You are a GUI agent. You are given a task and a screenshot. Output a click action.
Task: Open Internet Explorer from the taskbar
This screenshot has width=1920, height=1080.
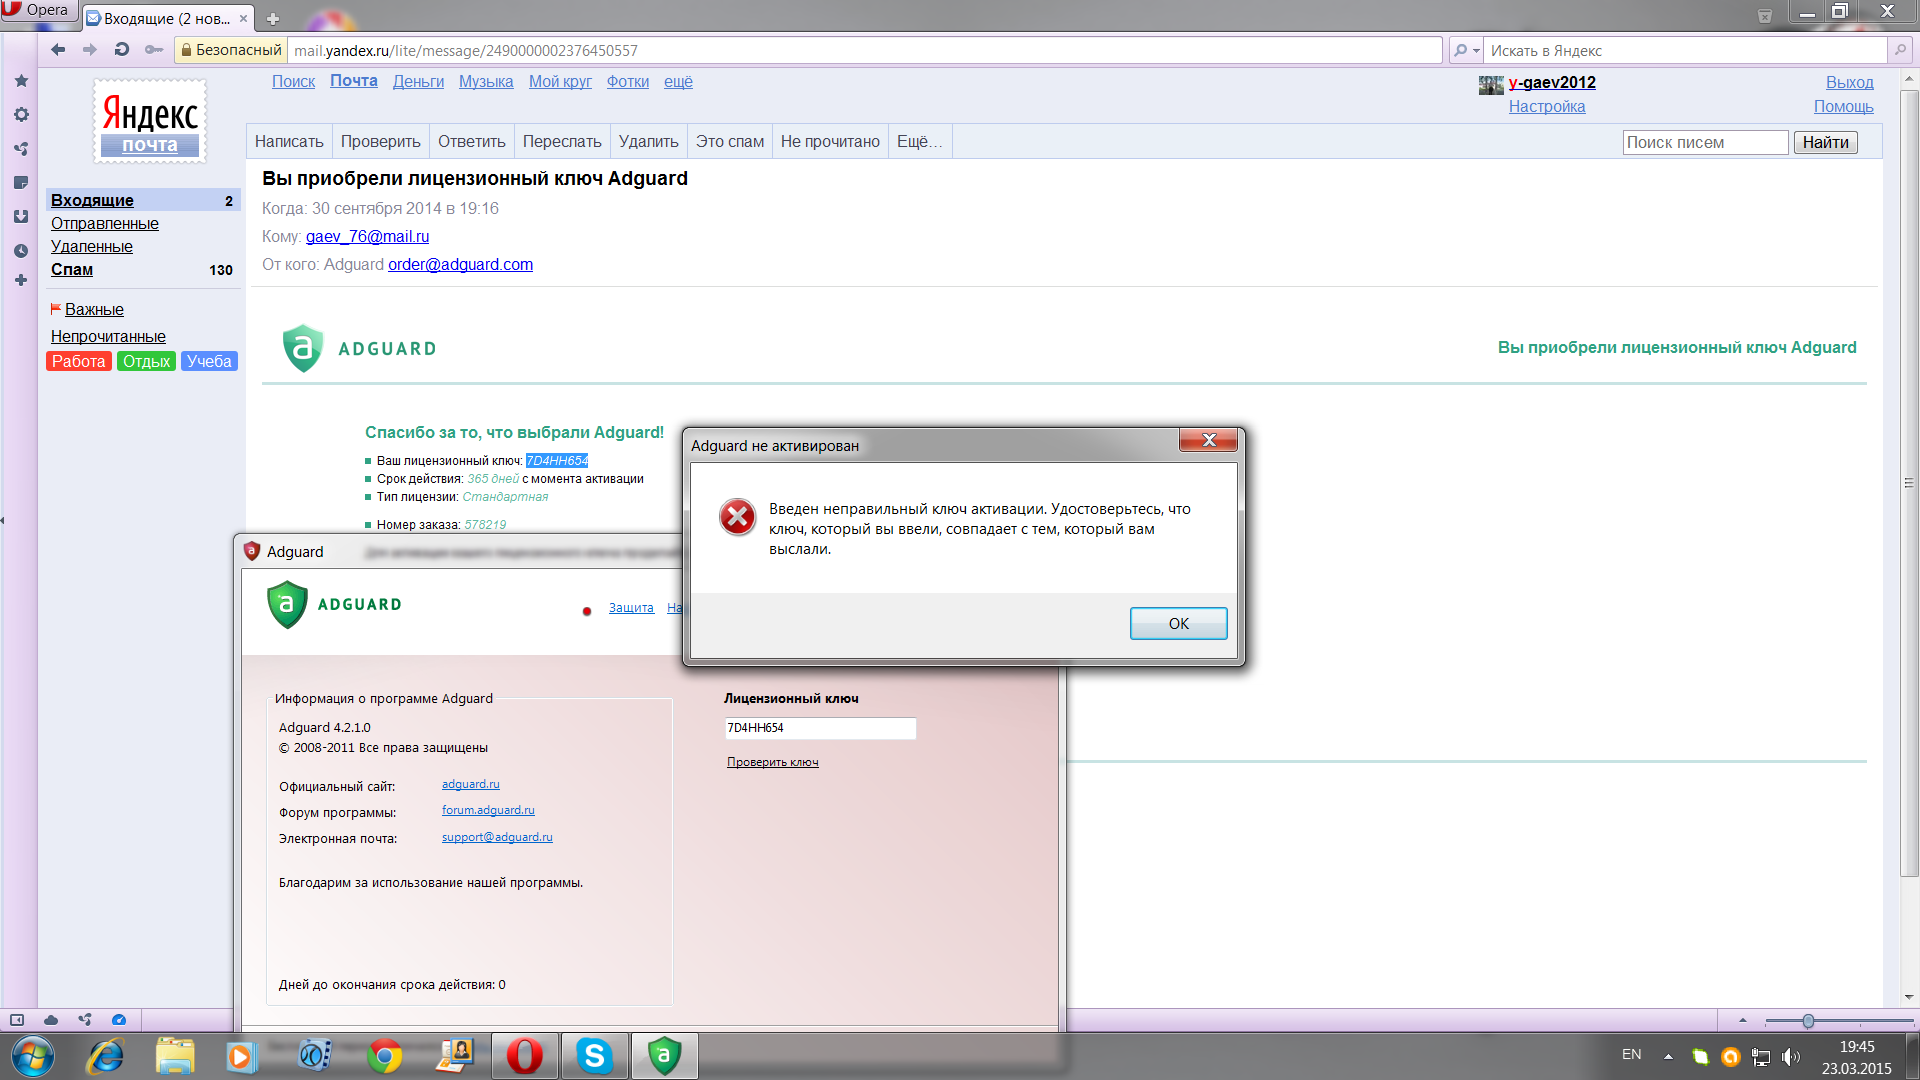pyautogui.click(x=106, y=1056)
